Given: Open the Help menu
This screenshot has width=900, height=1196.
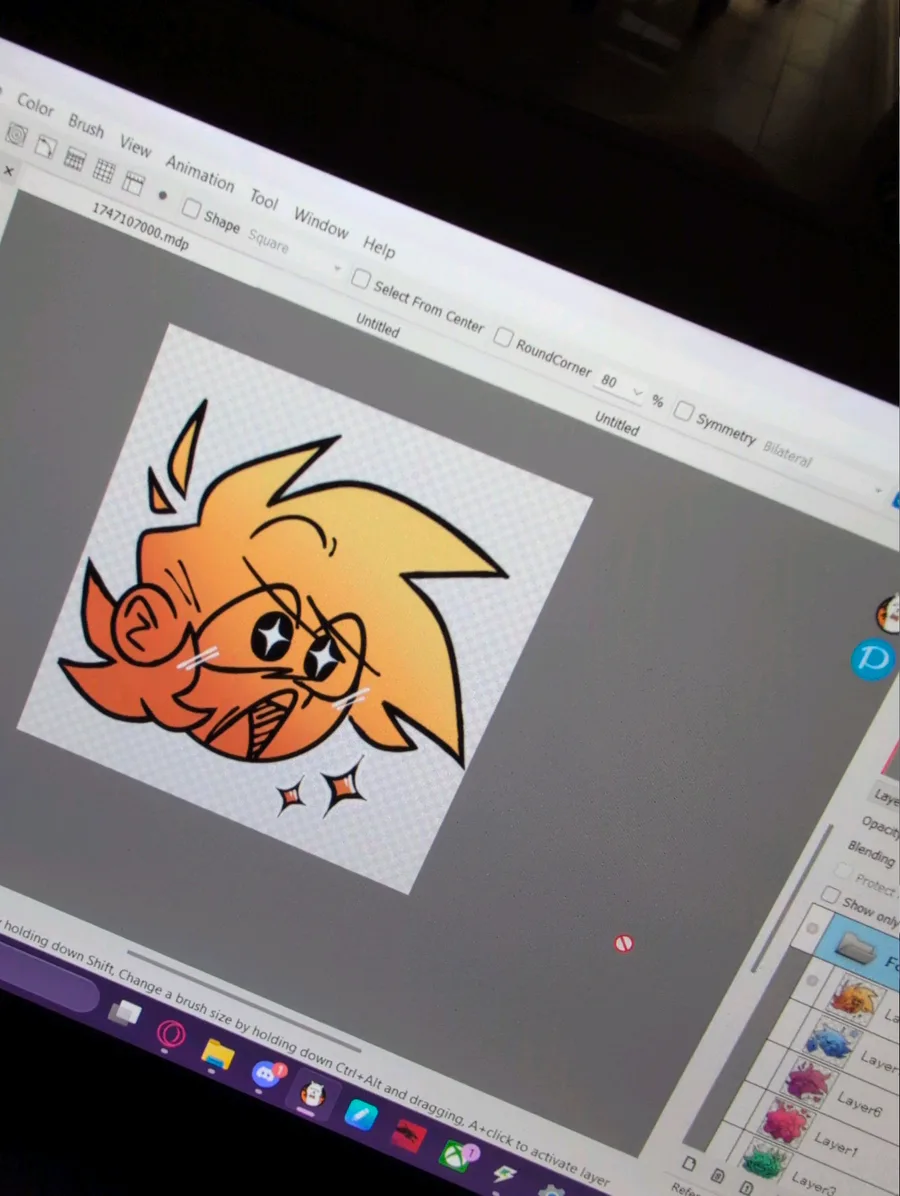Looking at the screenshot, I should click(378, 246).
